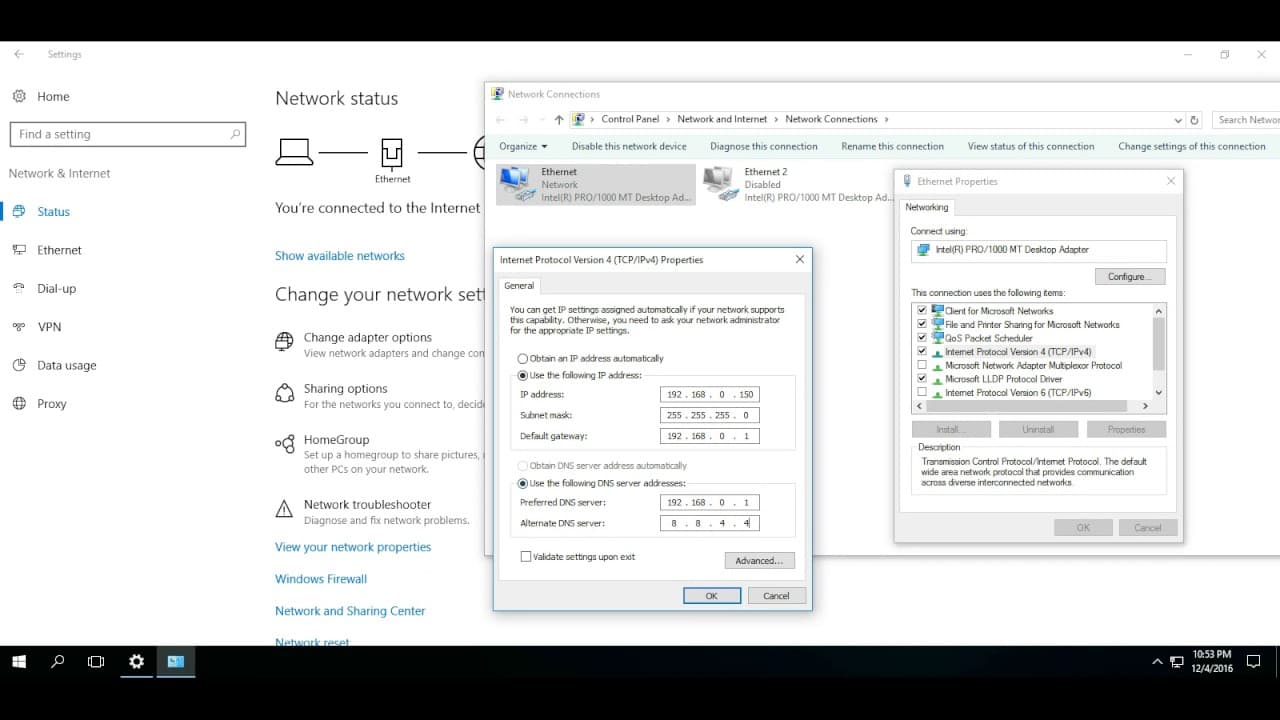Select Use the following IP address

click(x=522, y=376)
